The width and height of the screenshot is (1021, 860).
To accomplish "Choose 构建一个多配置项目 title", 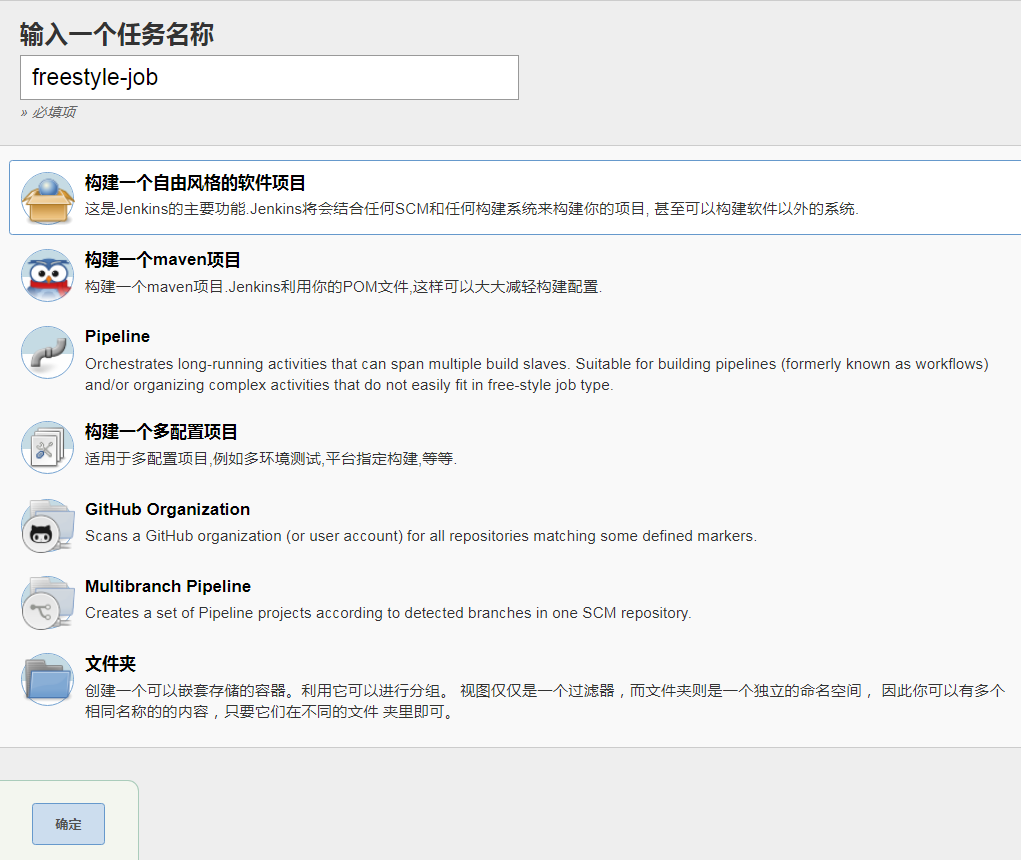I will 161,432.
